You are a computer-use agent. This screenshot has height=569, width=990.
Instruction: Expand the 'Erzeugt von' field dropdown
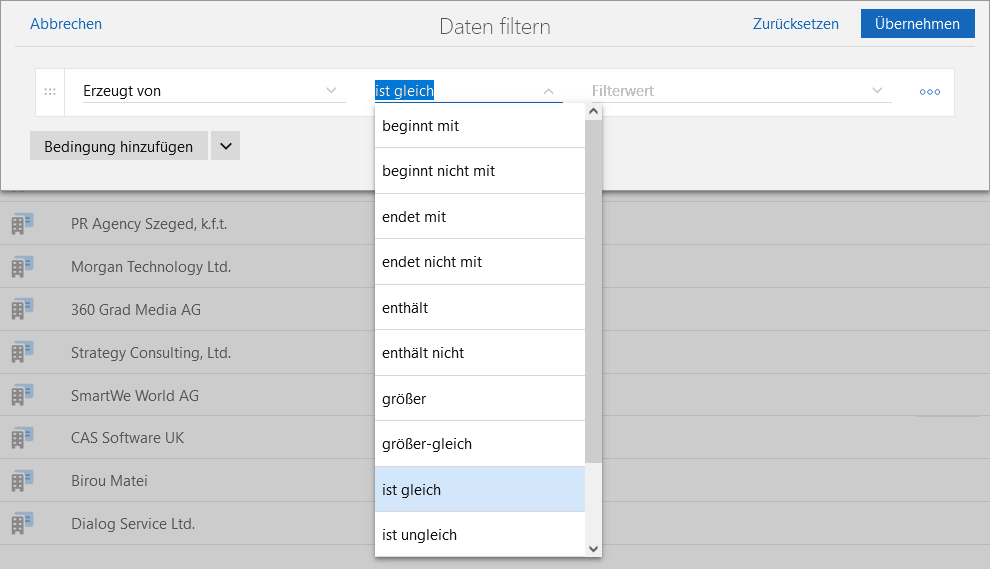331,91
